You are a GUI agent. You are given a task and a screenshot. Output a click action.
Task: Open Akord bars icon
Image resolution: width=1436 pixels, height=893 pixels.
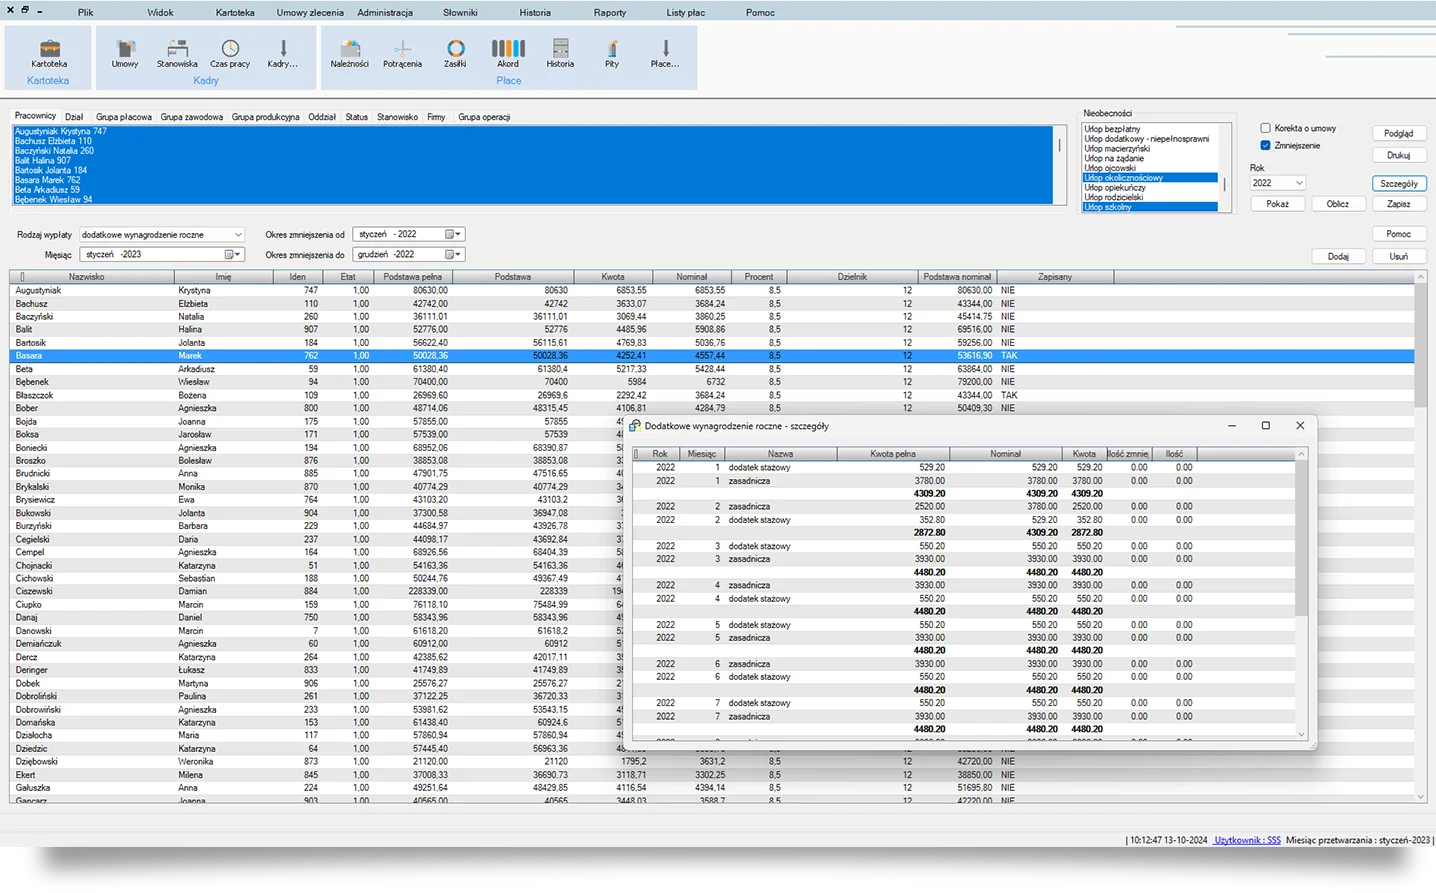click(508, 48)
